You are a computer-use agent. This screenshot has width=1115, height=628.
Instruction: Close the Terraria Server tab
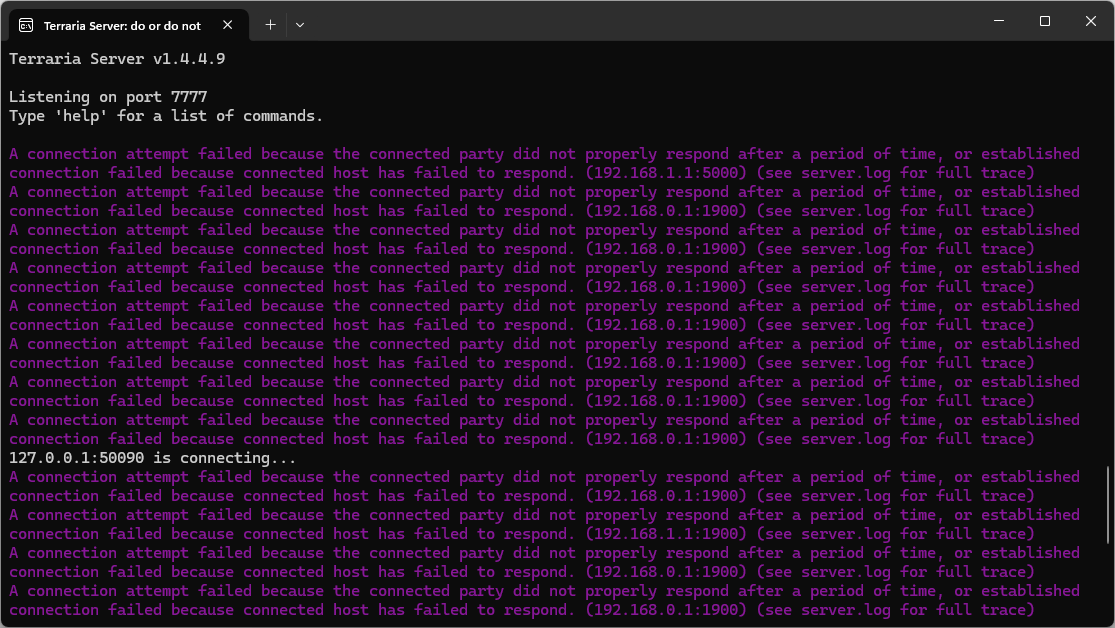click(228, 25)
